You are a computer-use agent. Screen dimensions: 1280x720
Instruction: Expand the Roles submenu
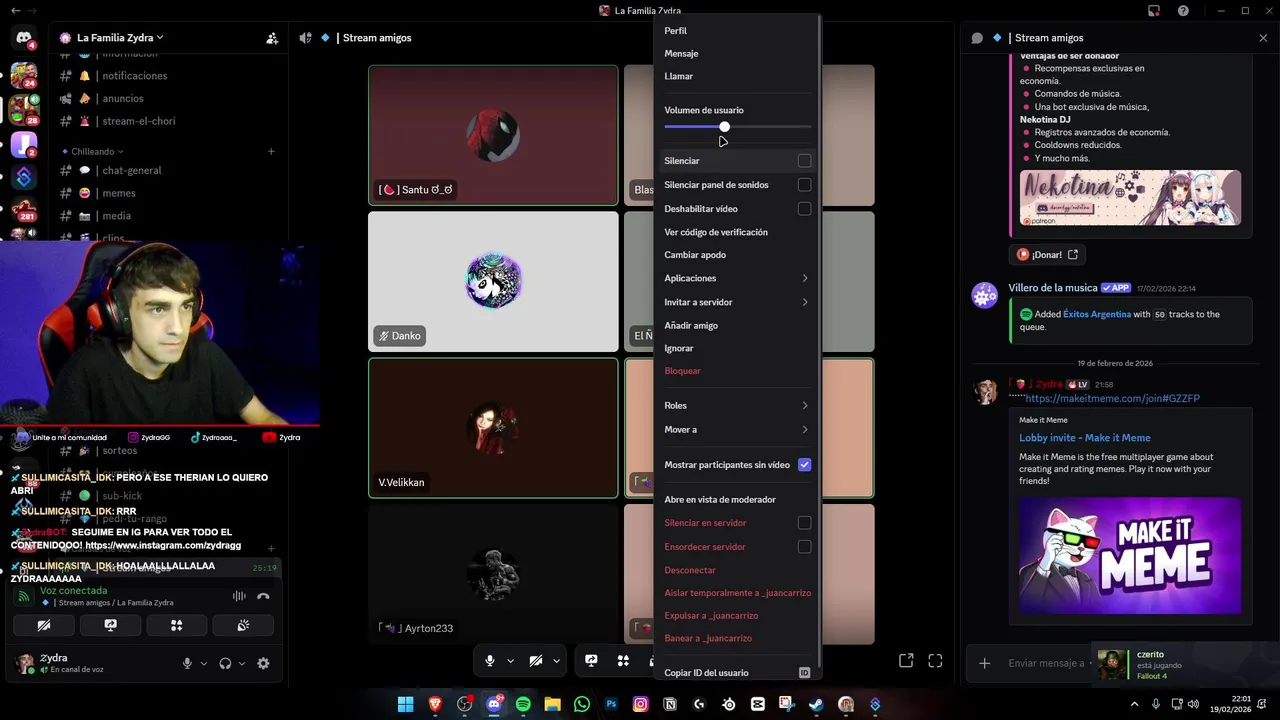737,406
